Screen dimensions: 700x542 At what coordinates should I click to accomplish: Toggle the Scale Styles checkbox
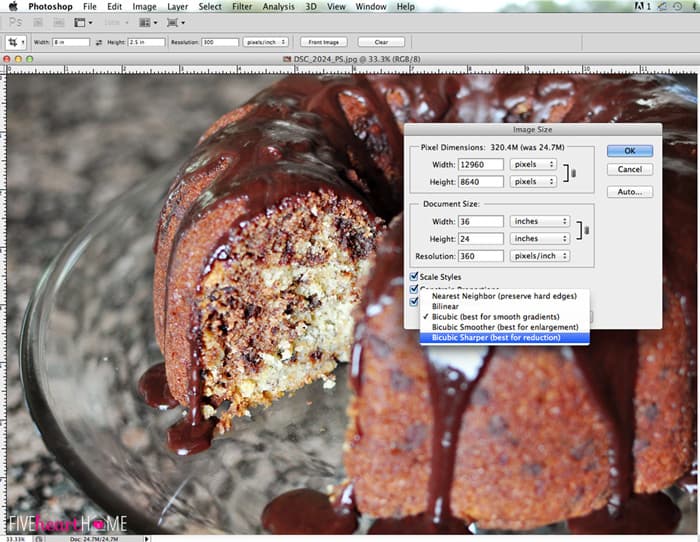coord(414,276)
